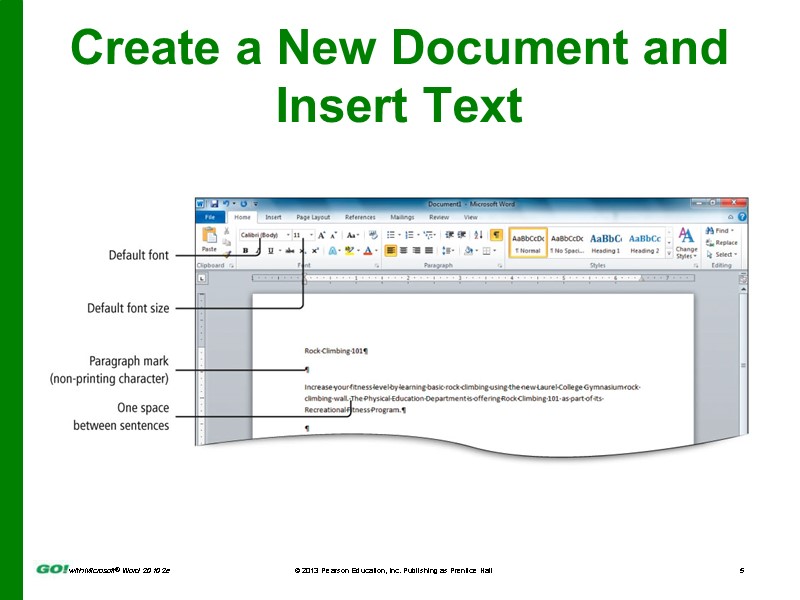Open the Text Highlight Color icon
800x600 pixels.
[348, 248]
